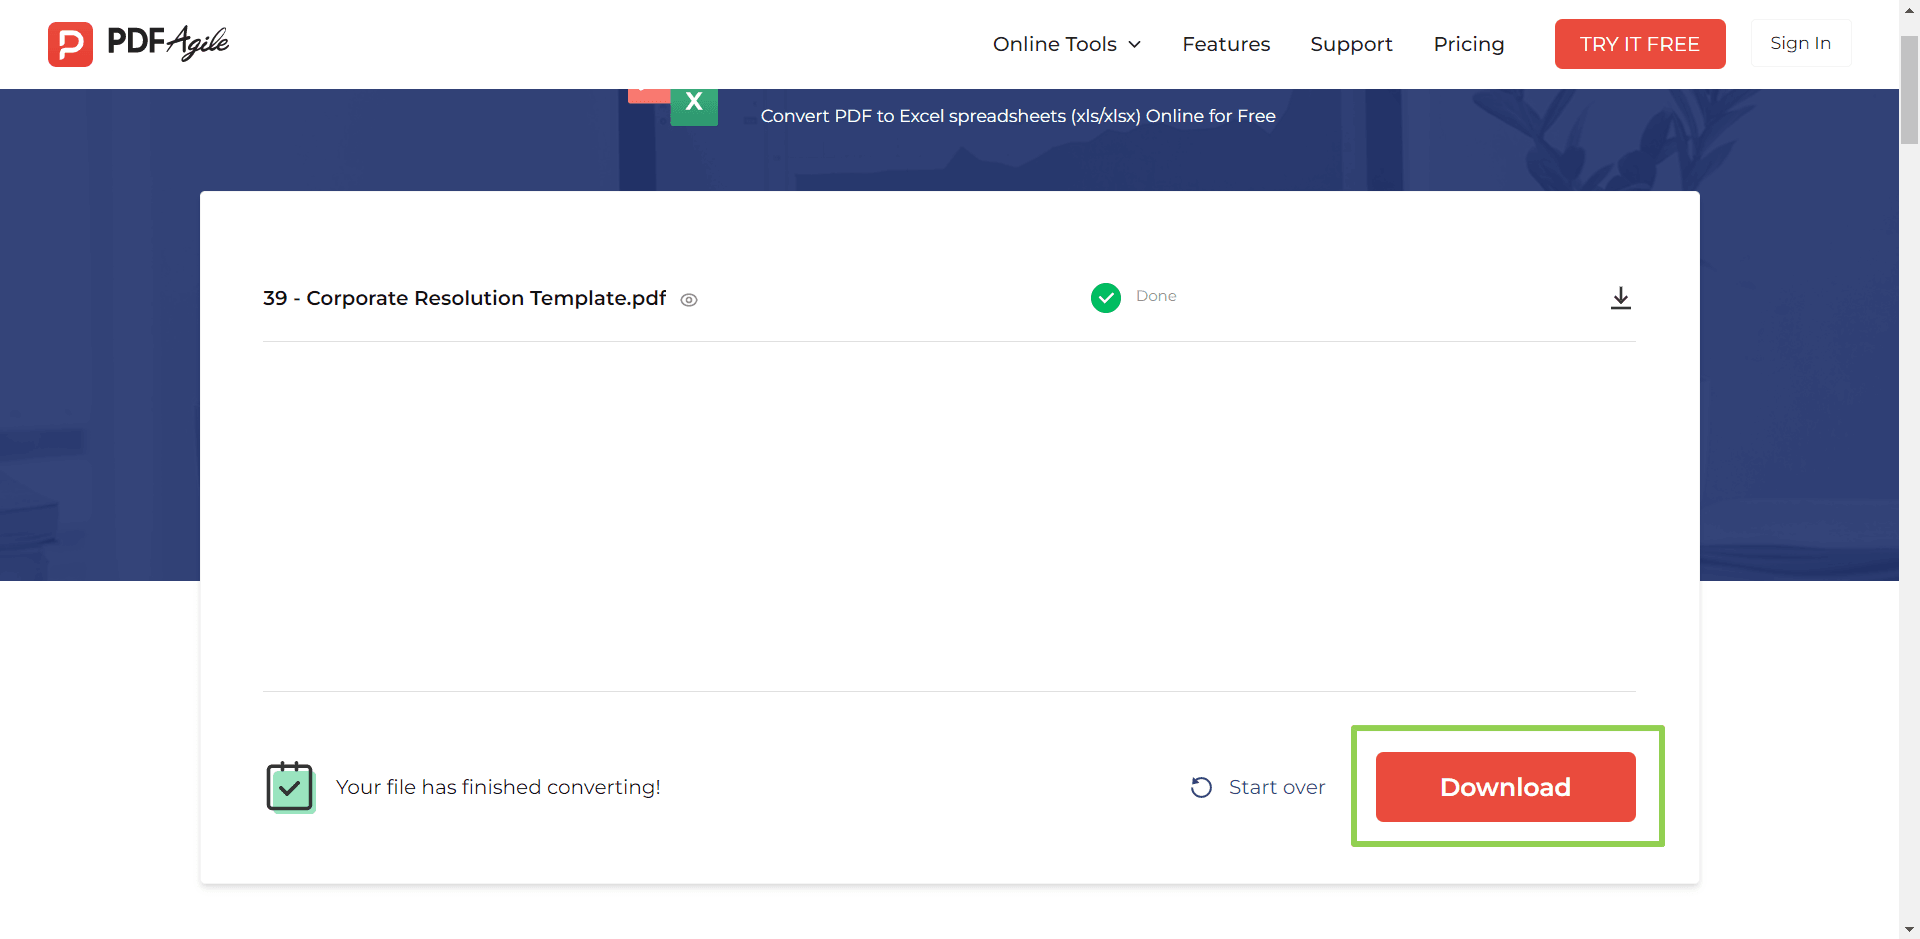This screenshot has height=939, width=1920.
Task: Click the PDF Agile wordmark text
Action: 168,42
